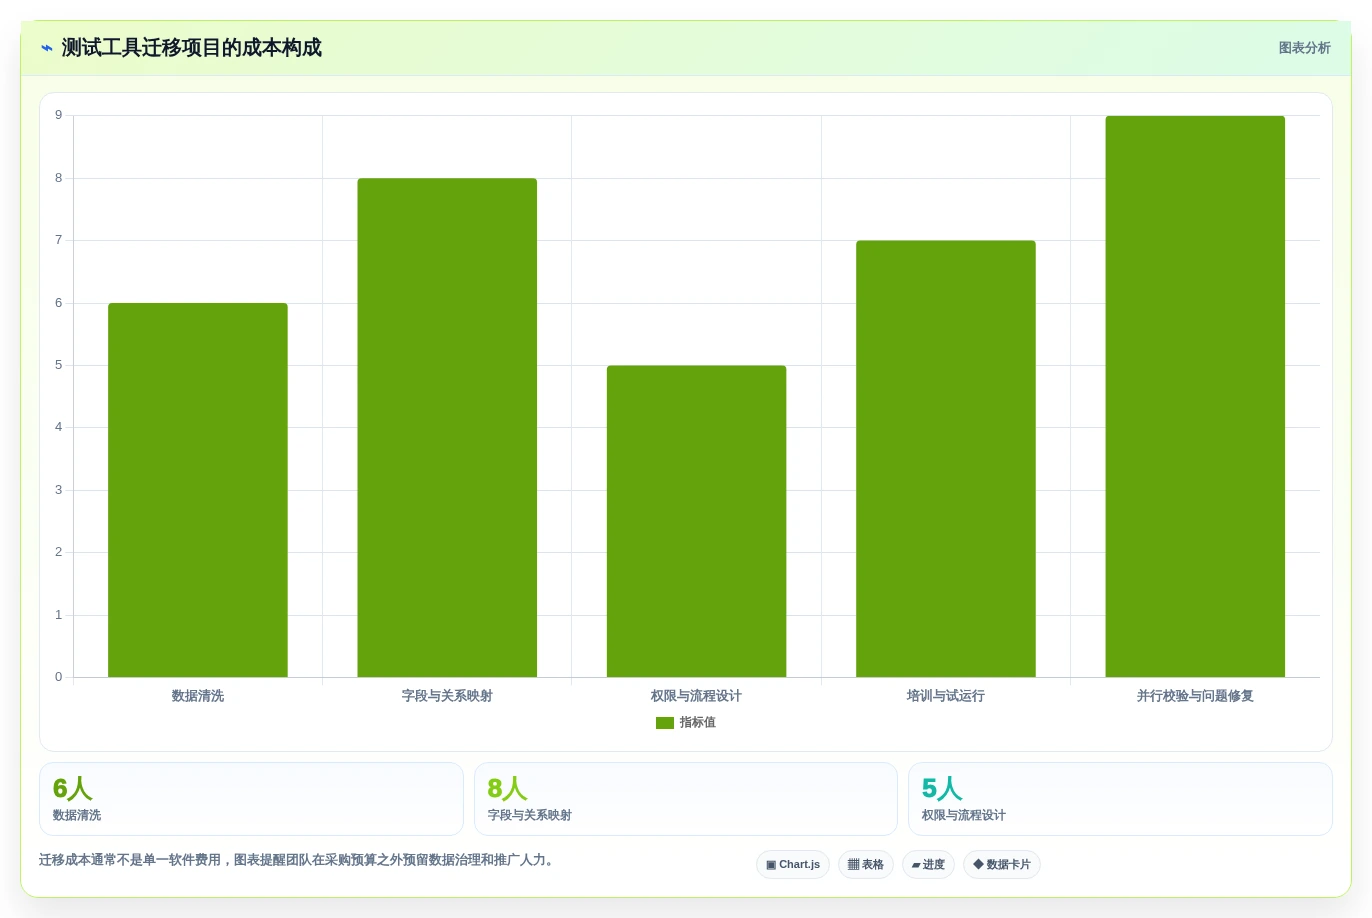Open the 8人 字段与关系映射 stat card
This screenshot has height=918, width=1372.
[x=686, y=799]
